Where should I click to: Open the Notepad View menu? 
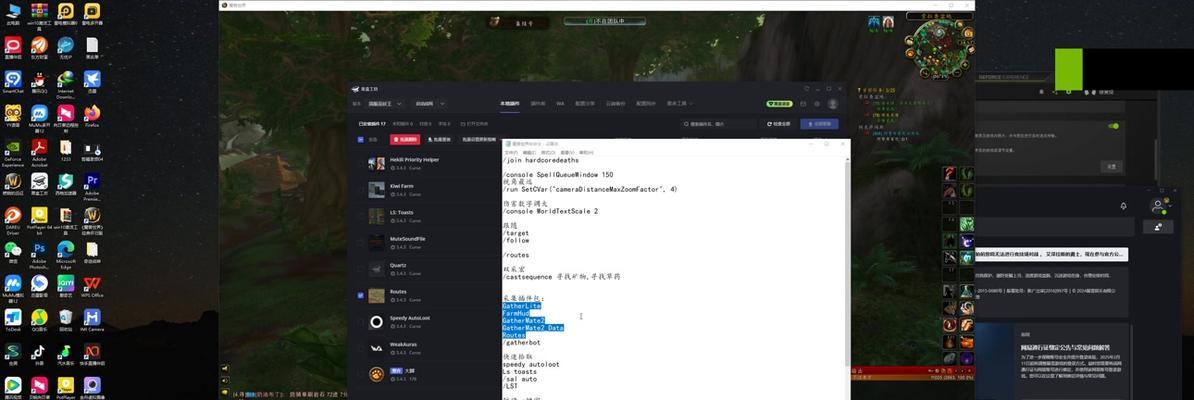(568, 152)
